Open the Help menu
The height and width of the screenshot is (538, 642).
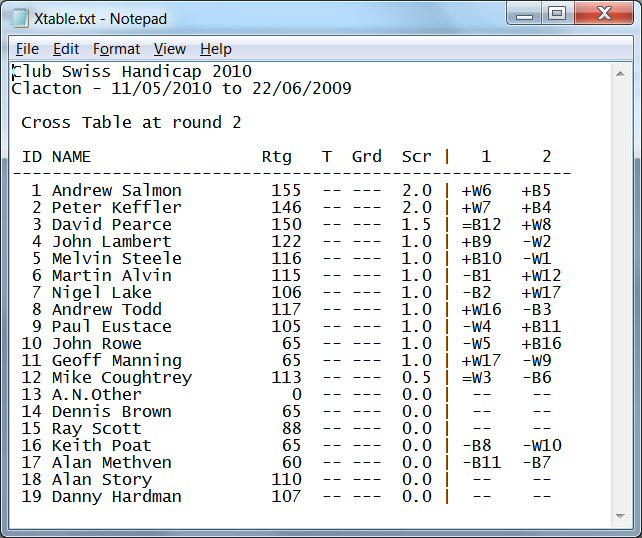(x=216, y=49)
